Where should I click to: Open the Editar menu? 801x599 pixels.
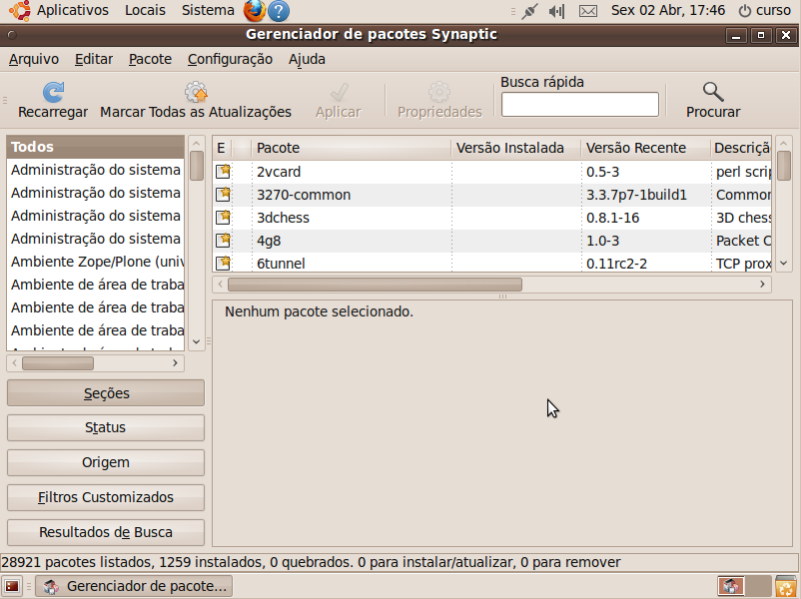point(94,59)
